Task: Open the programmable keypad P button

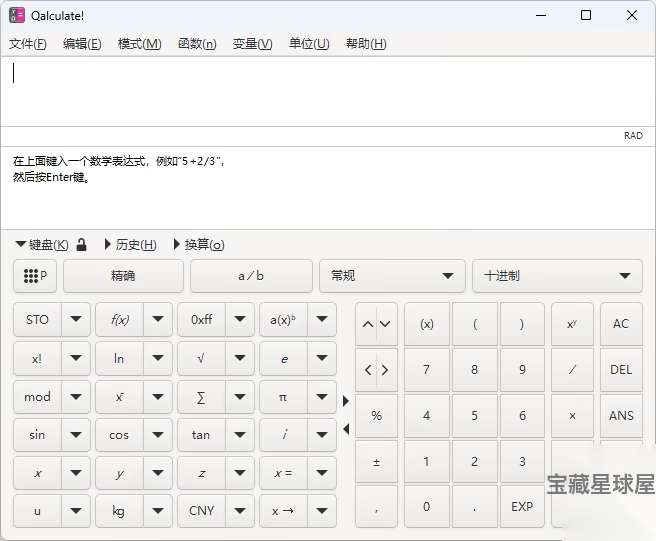Action: [35, 276]
